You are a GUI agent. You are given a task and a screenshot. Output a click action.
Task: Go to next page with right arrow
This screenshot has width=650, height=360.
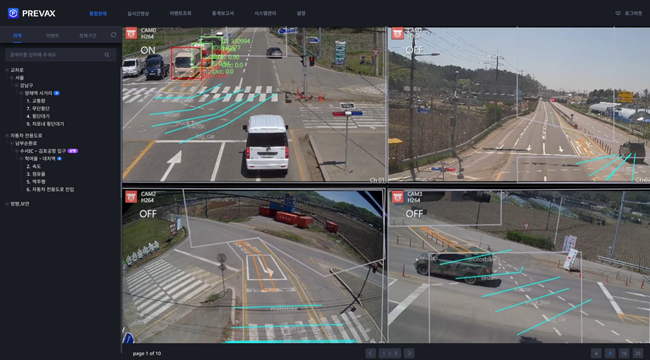click(409, 353)
